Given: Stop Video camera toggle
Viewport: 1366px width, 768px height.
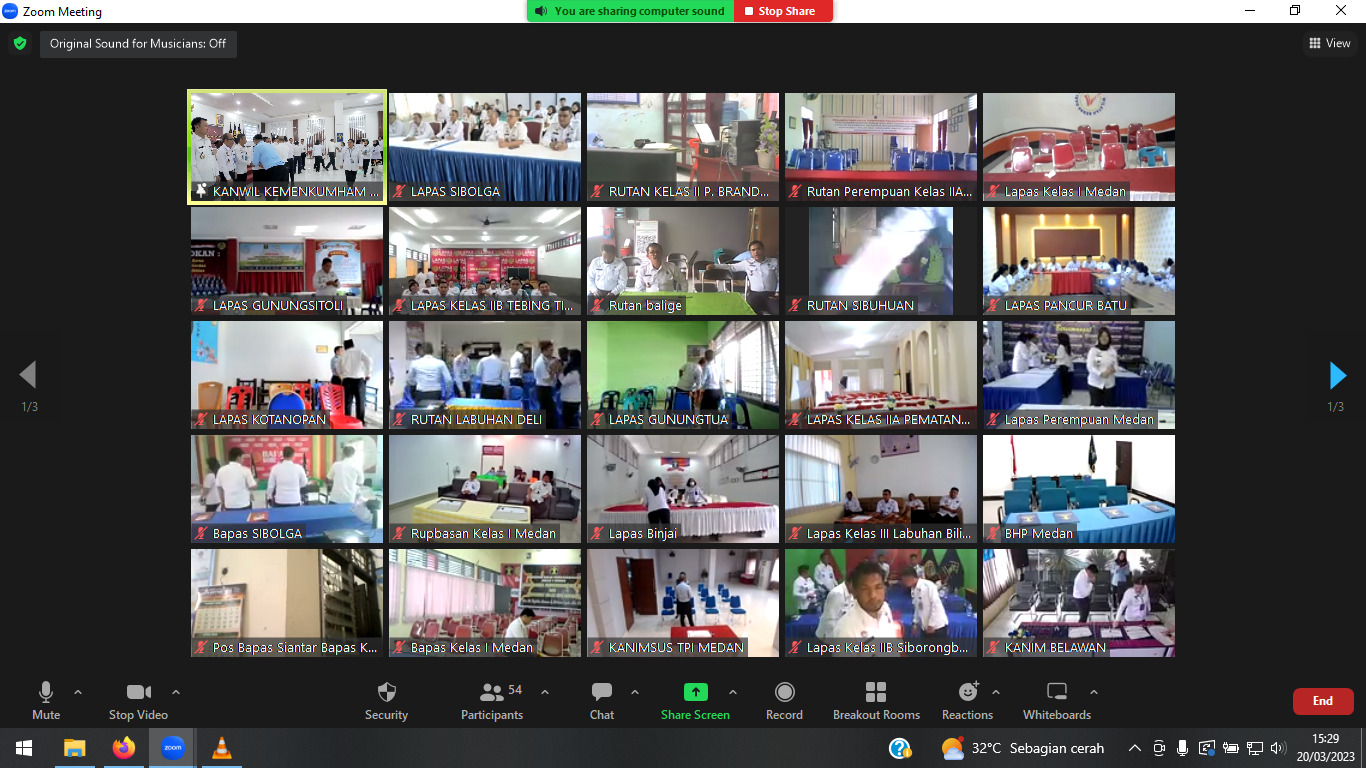Looking at the screenshot, I should click(138, 693).
